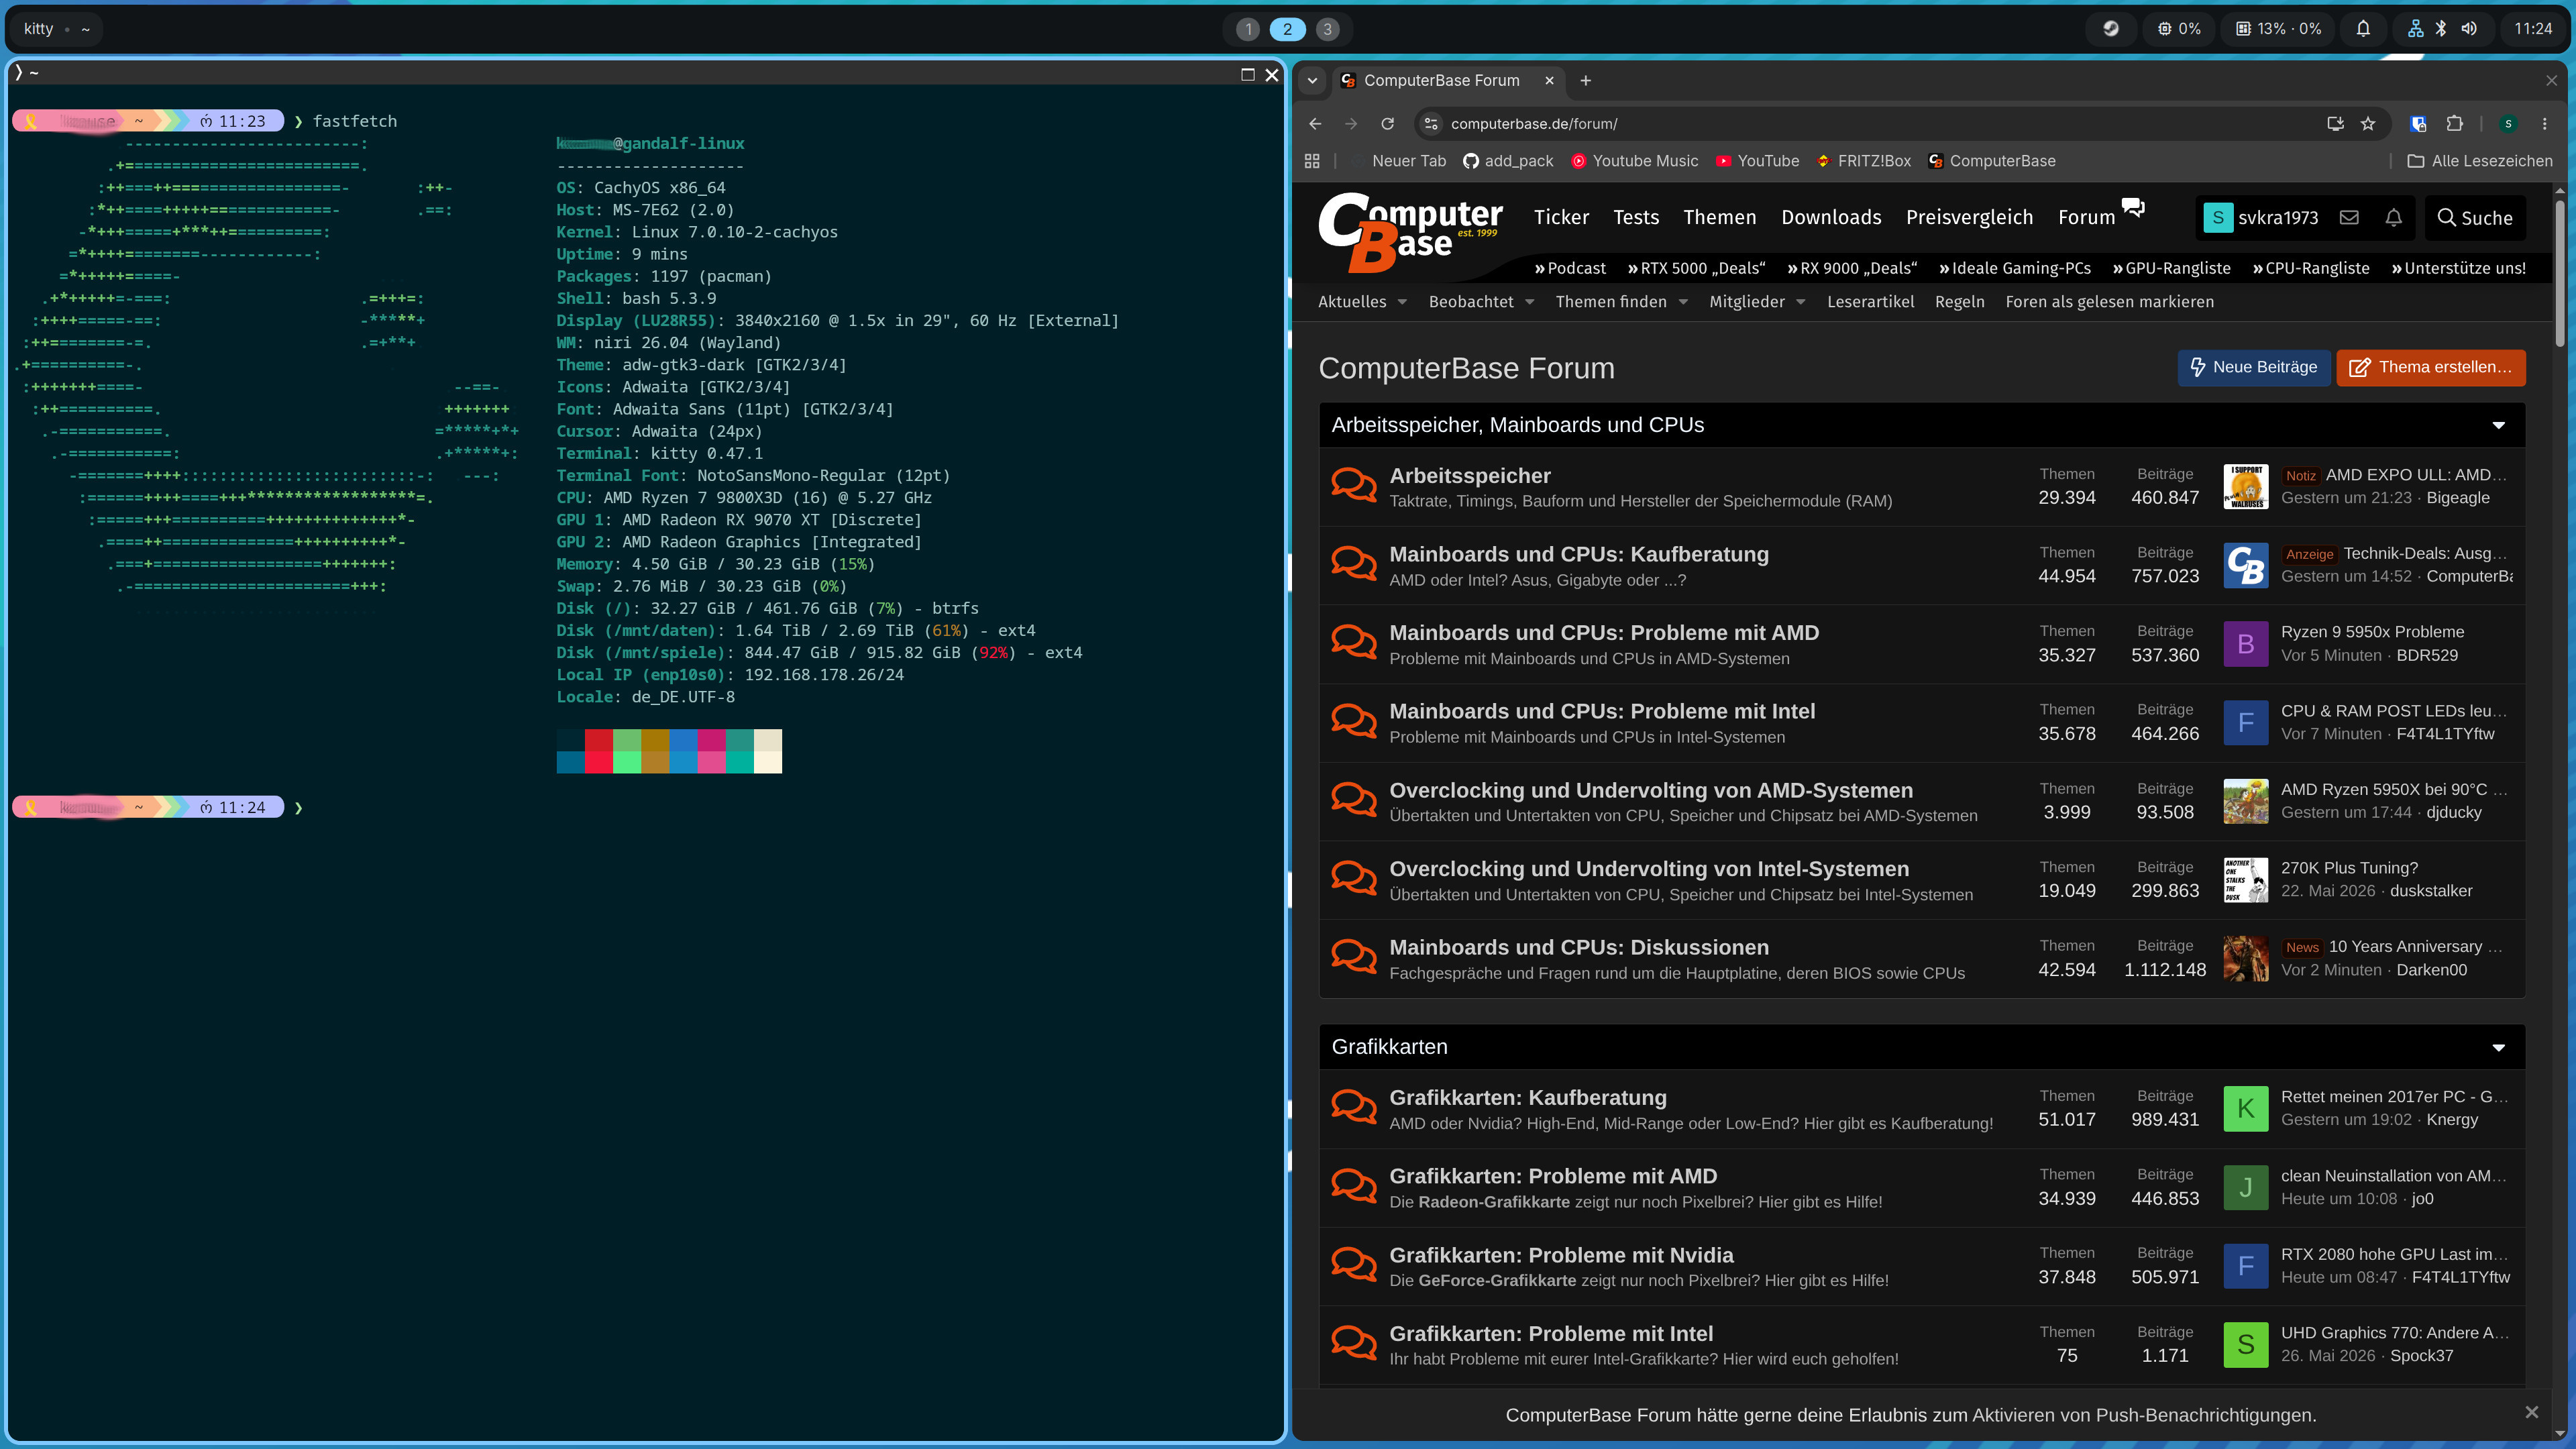Collapse the Arbeitsspeicher, Mainboards und CPUs category

[2498, 425]
